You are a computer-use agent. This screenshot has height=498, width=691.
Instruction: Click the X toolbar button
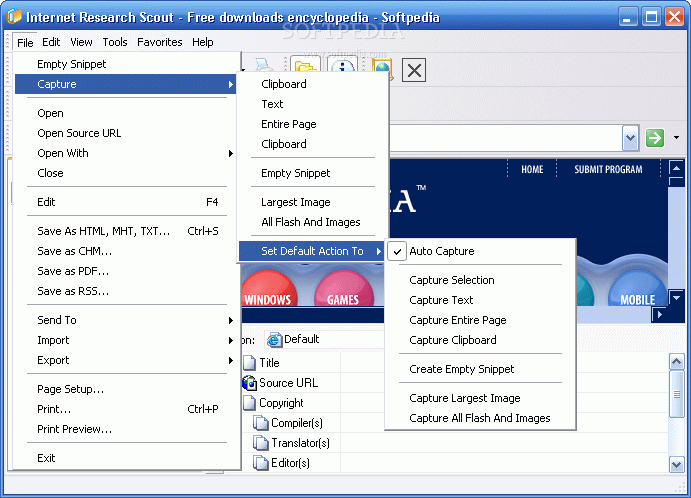point(414,70)
